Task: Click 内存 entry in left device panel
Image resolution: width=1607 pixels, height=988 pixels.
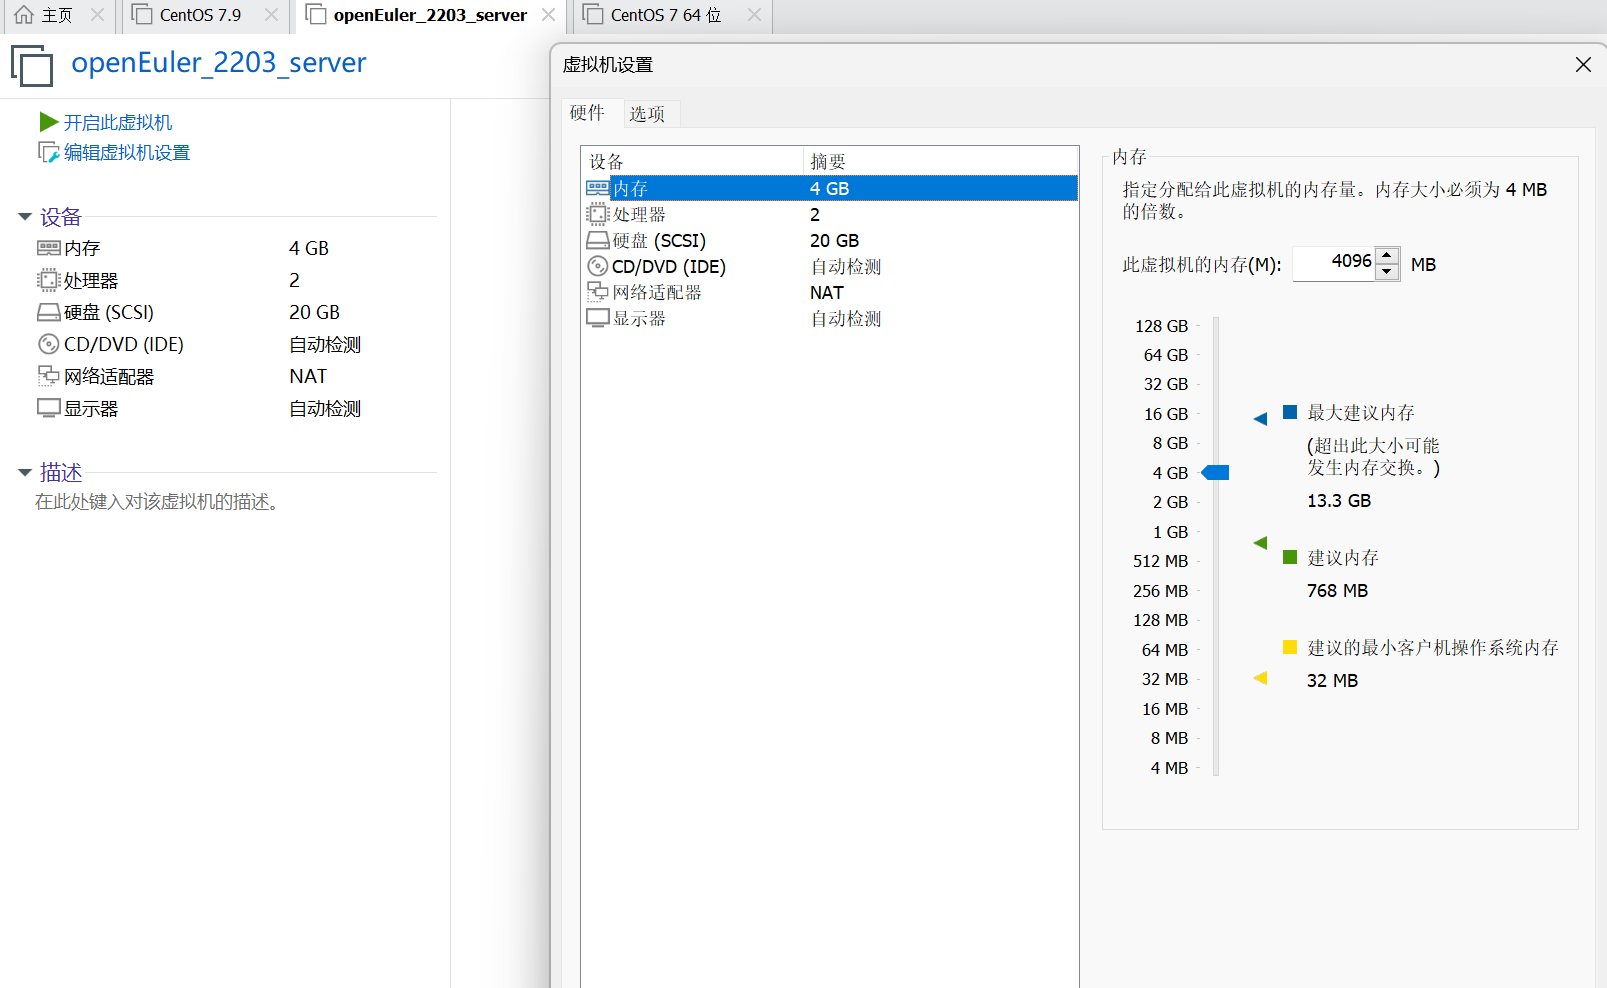Action: [x=82, y=248]
